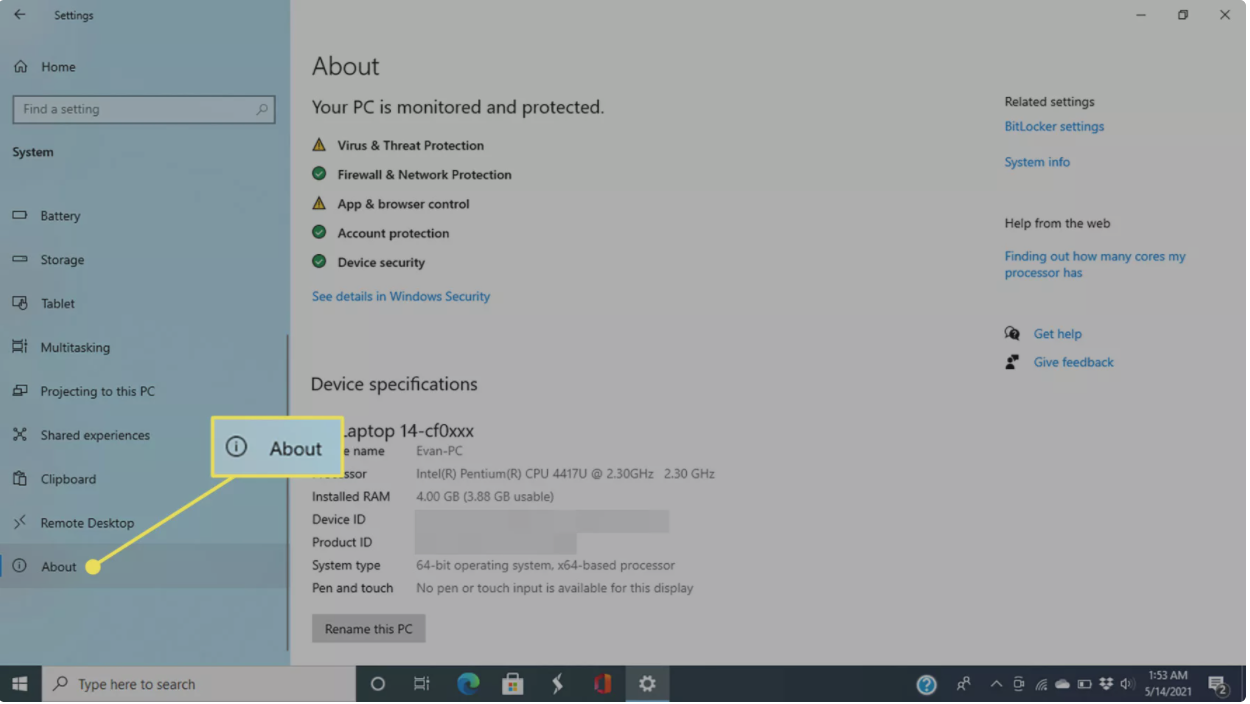Open the Get help link

1057,334
